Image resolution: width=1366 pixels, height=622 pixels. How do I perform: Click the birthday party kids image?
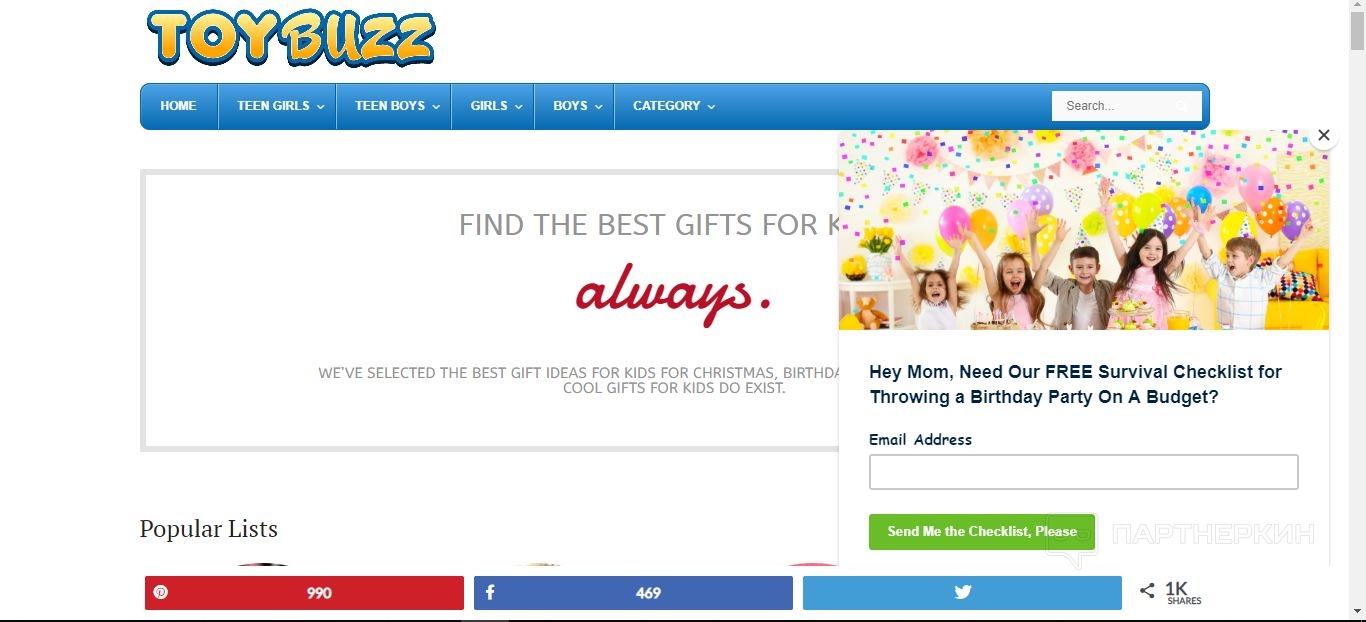(x=1084, y=230)
